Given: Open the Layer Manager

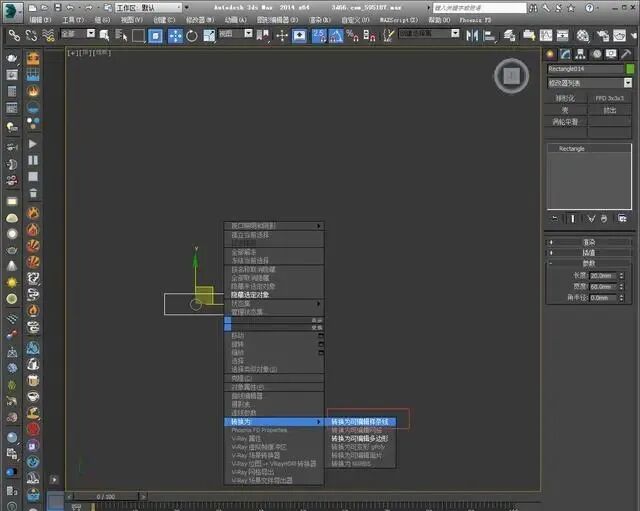Looking at the screenshot, I should coord(509,36).
